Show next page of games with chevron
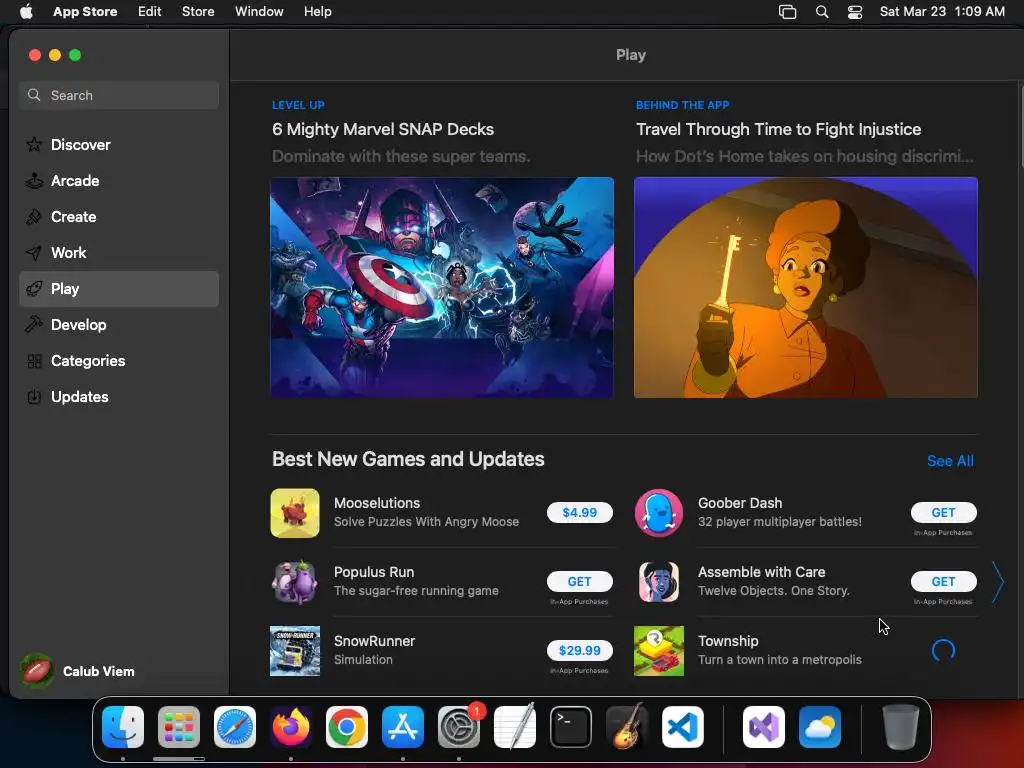This screenshot has height=768, width=1024. coord(998,582)
